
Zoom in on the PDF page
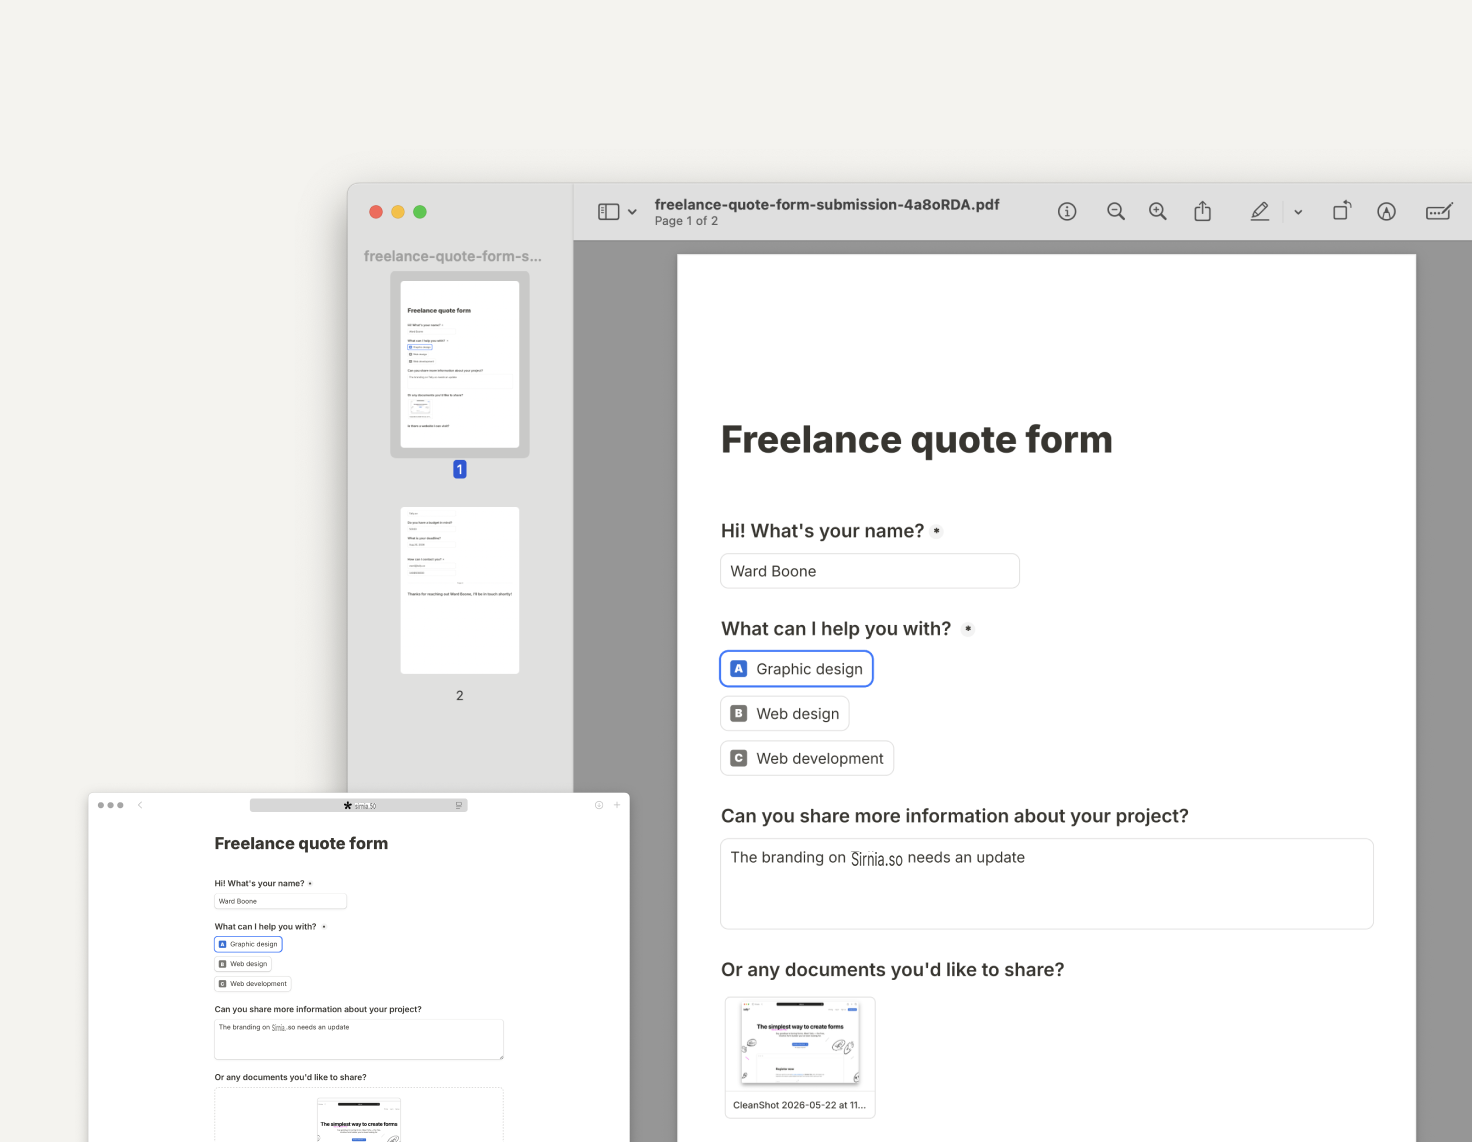pos(1158,211)
